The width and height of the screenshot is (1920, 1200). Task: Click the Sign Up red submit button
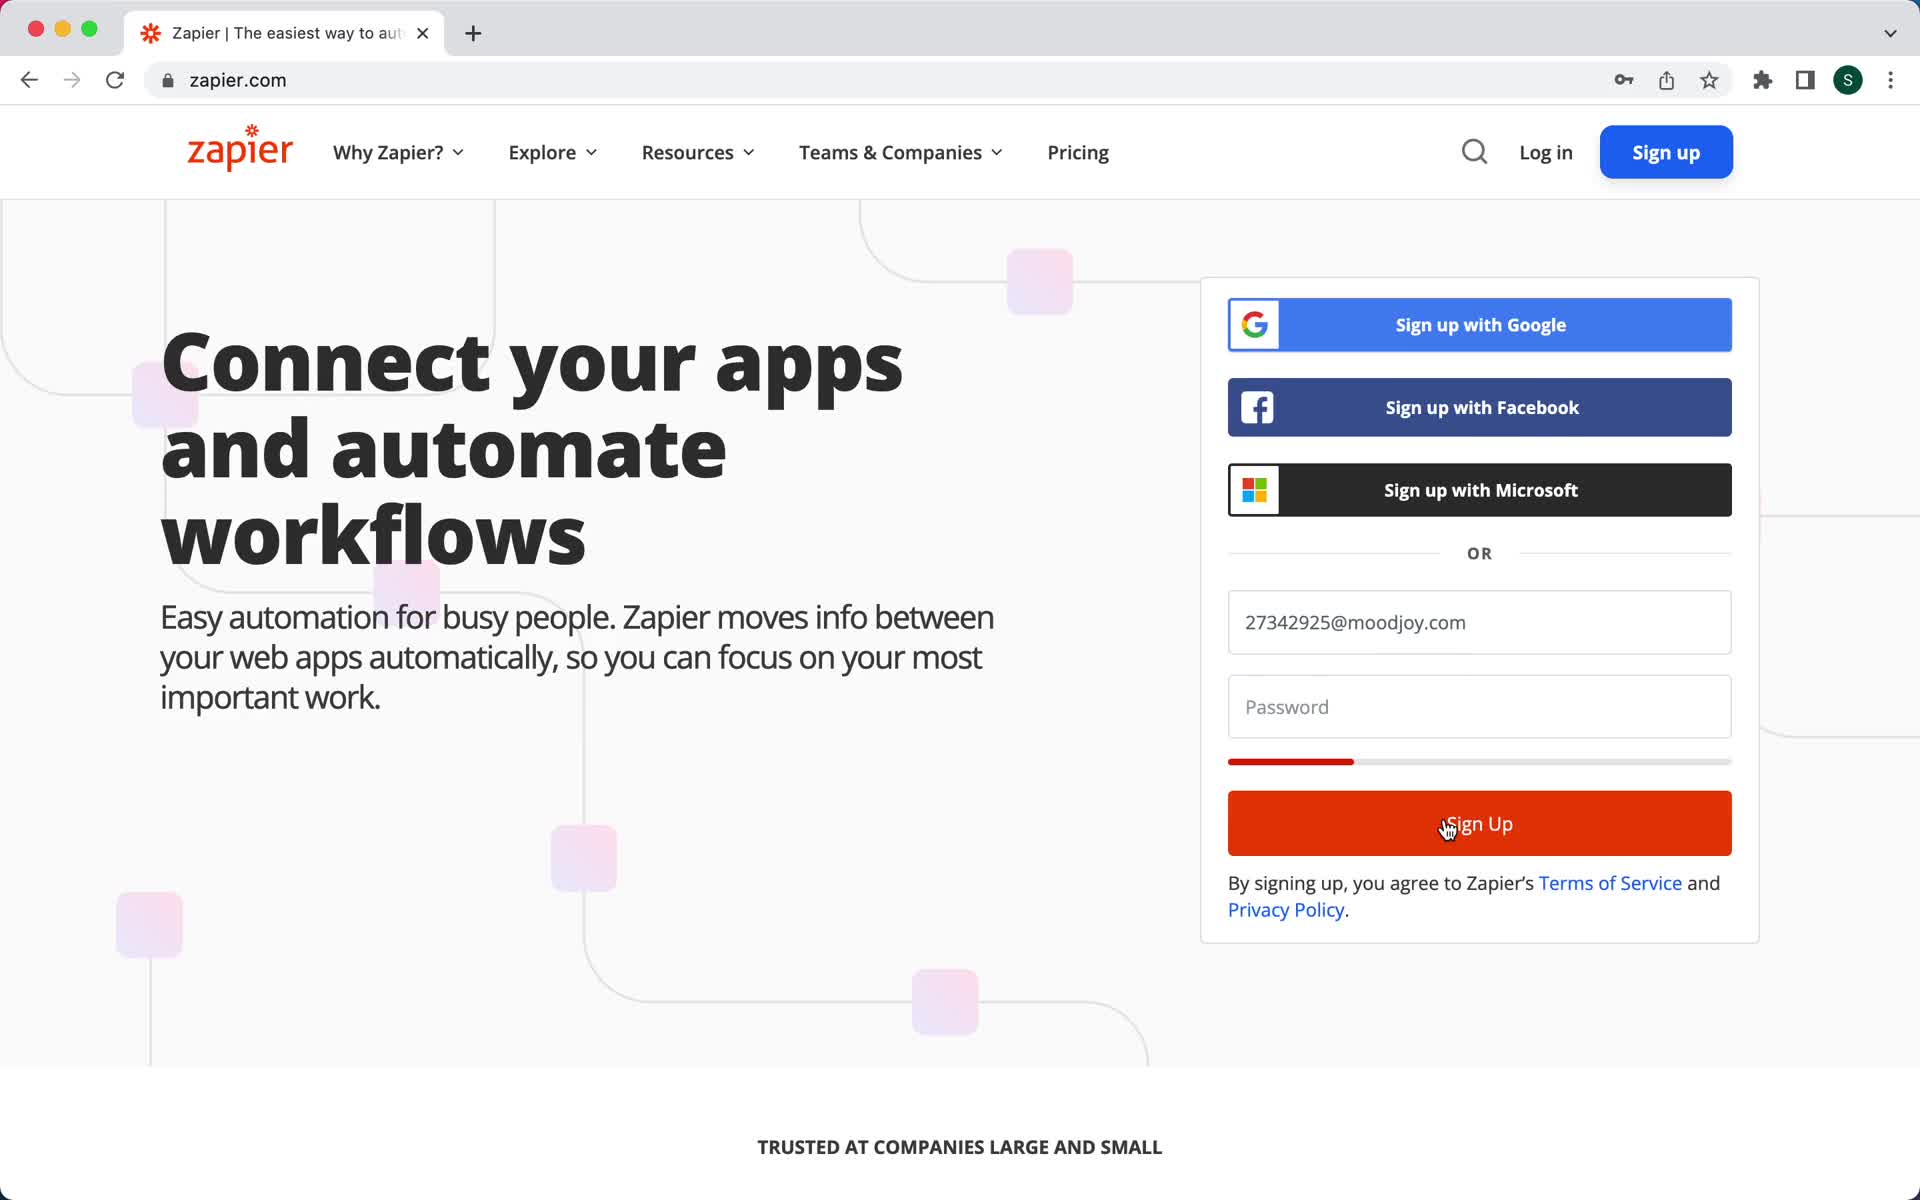point(1479,823)
